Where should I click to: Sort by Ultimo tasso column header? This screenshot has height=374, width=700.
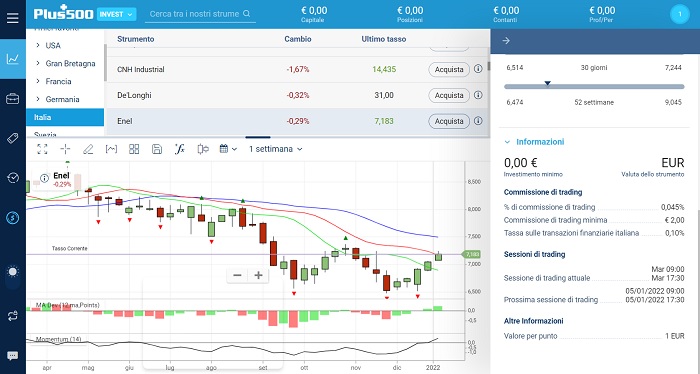[x=384, y=39]
